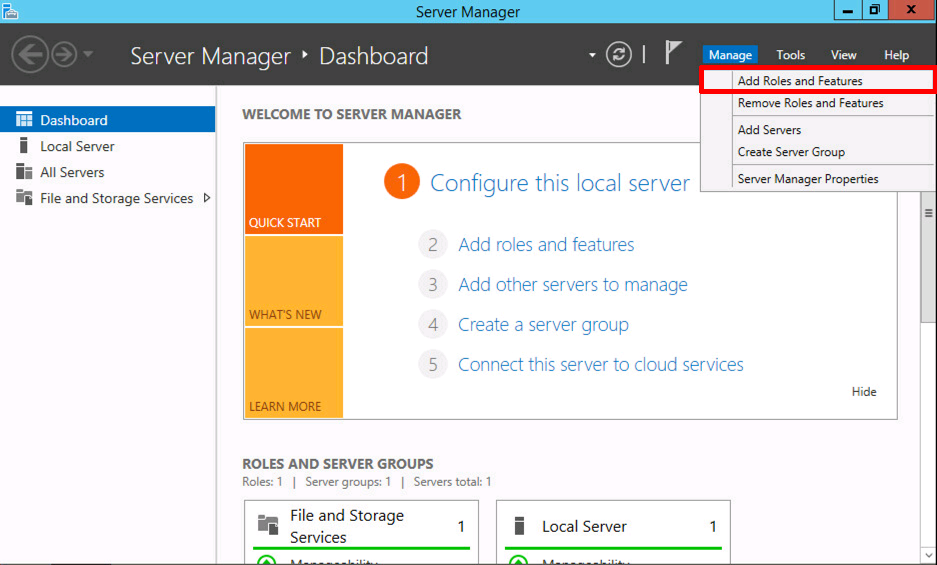Screen dimensions: 937x565
Task: Click the LEARN MORE tile
Action: pos(293,372)
